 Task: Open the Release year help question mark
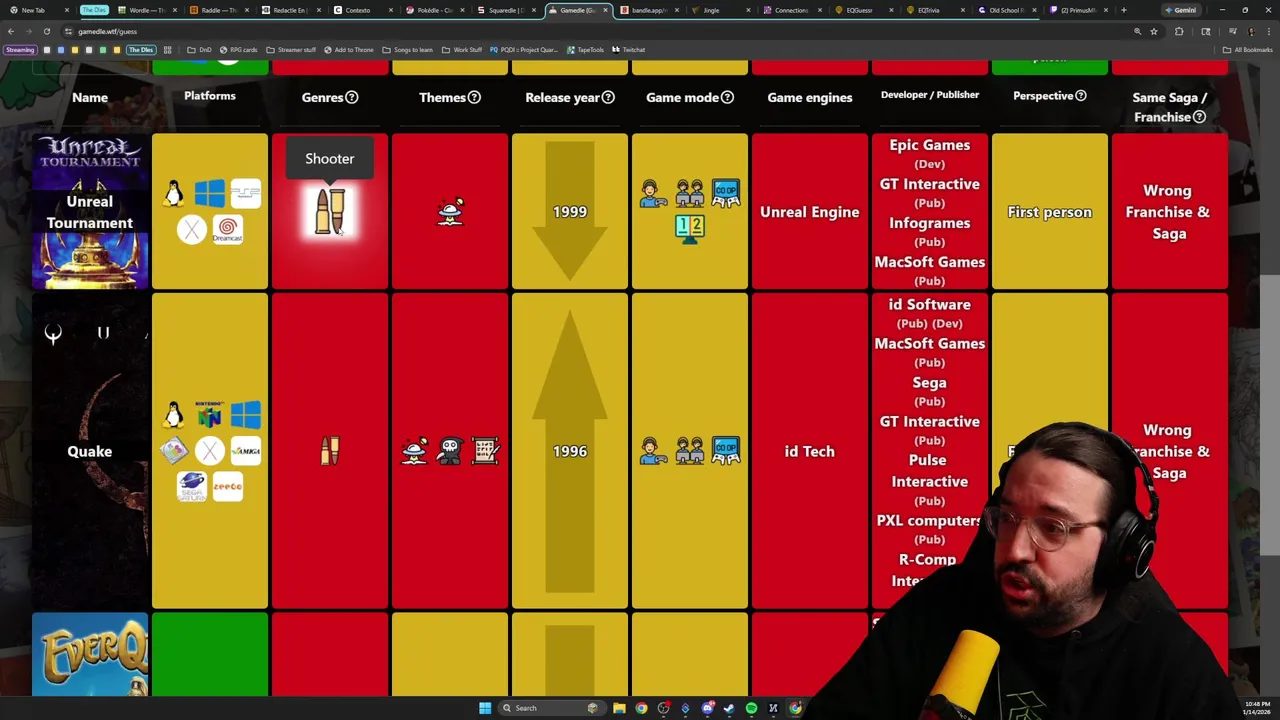pos(608,97)
